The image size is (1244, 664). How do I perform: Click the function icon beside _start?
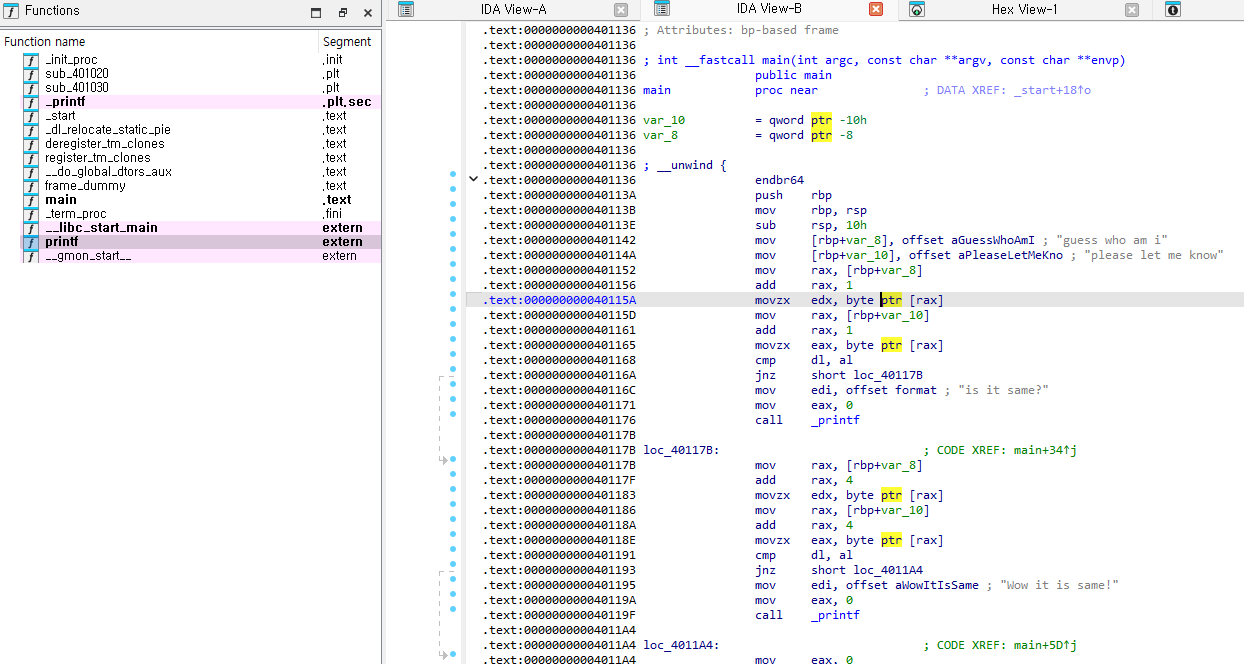coord(31,116)
